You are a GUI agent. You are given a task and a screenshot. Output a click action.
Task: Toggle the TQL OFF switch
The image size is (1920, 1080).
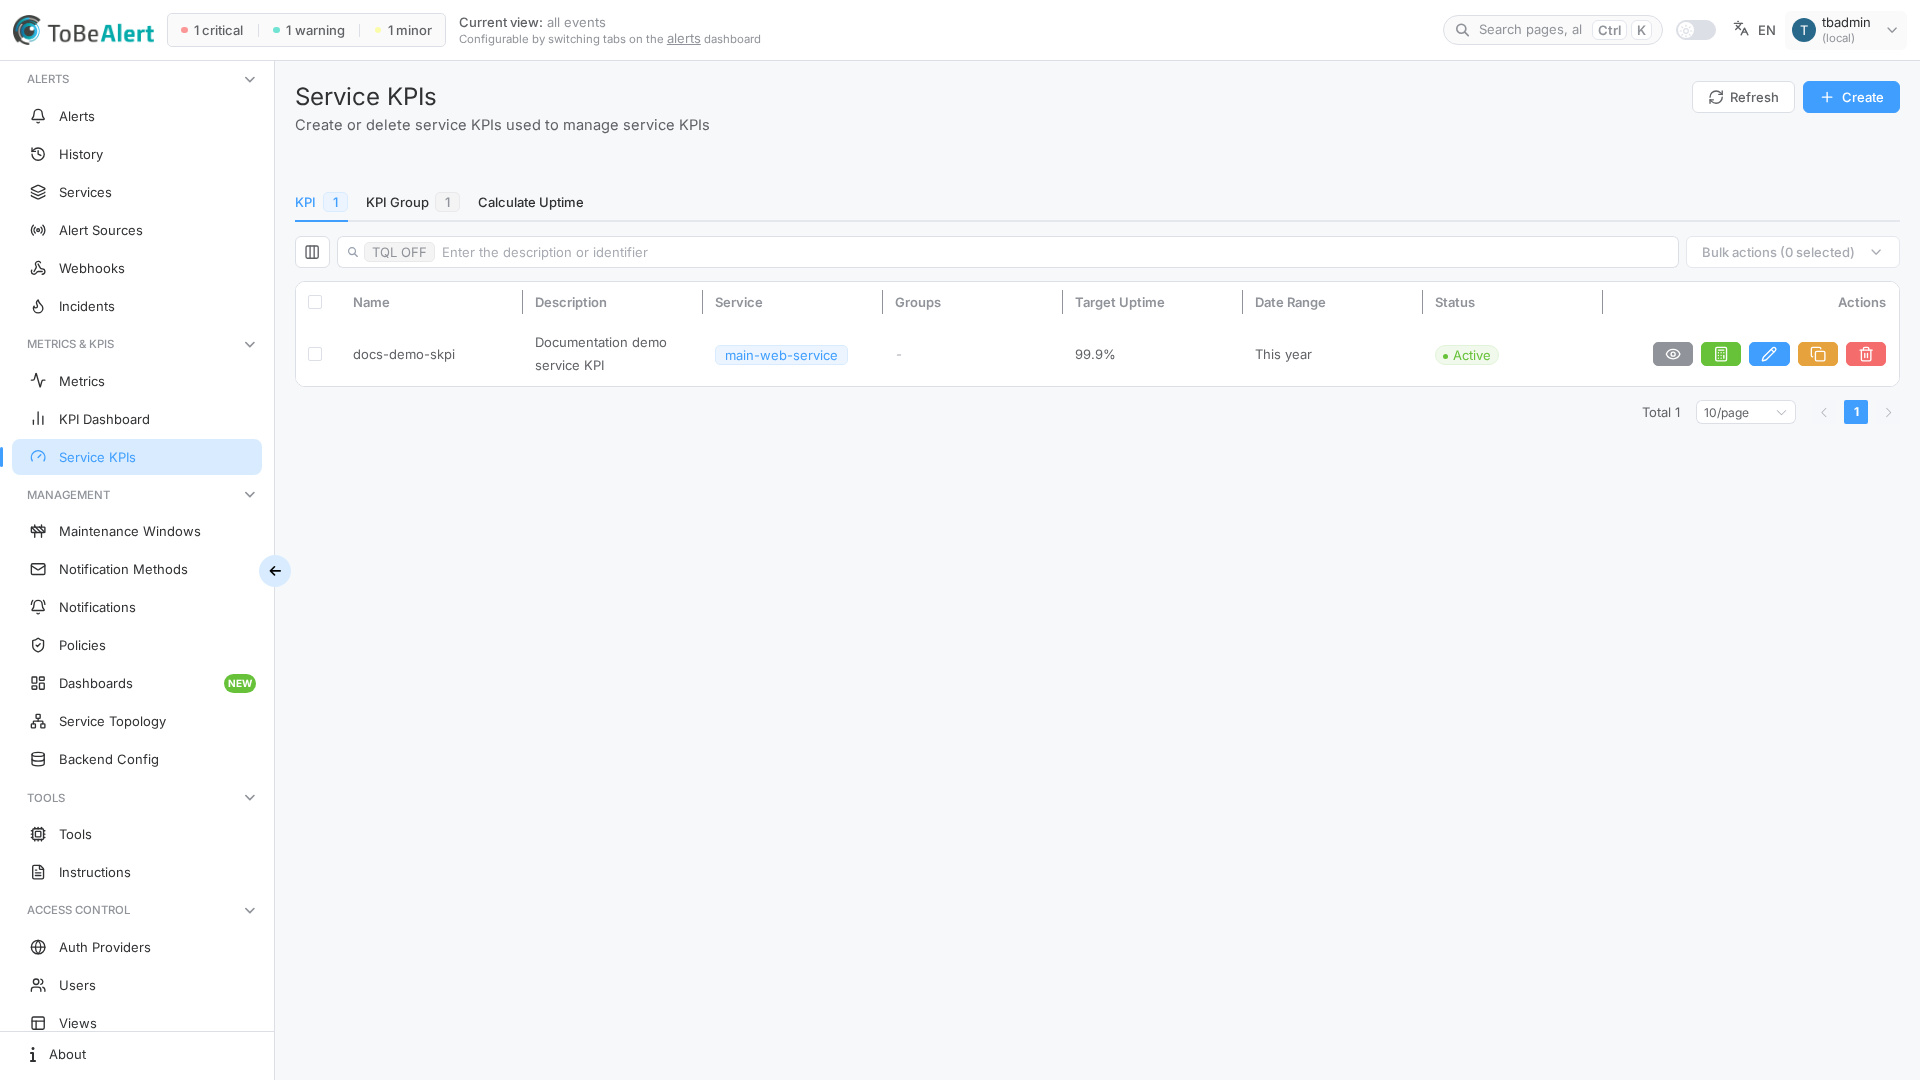(x=399, y=252)
